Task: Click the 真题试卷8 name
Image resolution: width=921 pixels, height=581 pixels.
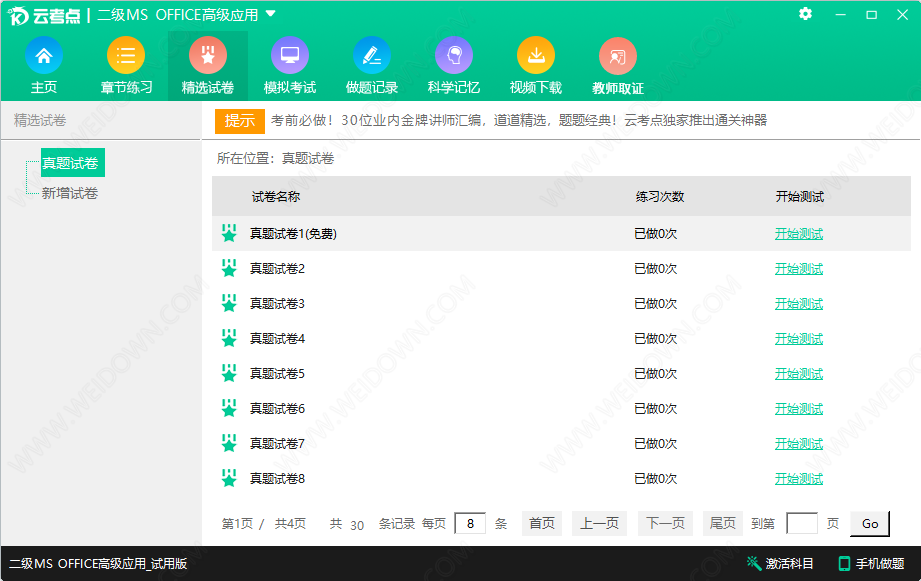Action: 277,479
